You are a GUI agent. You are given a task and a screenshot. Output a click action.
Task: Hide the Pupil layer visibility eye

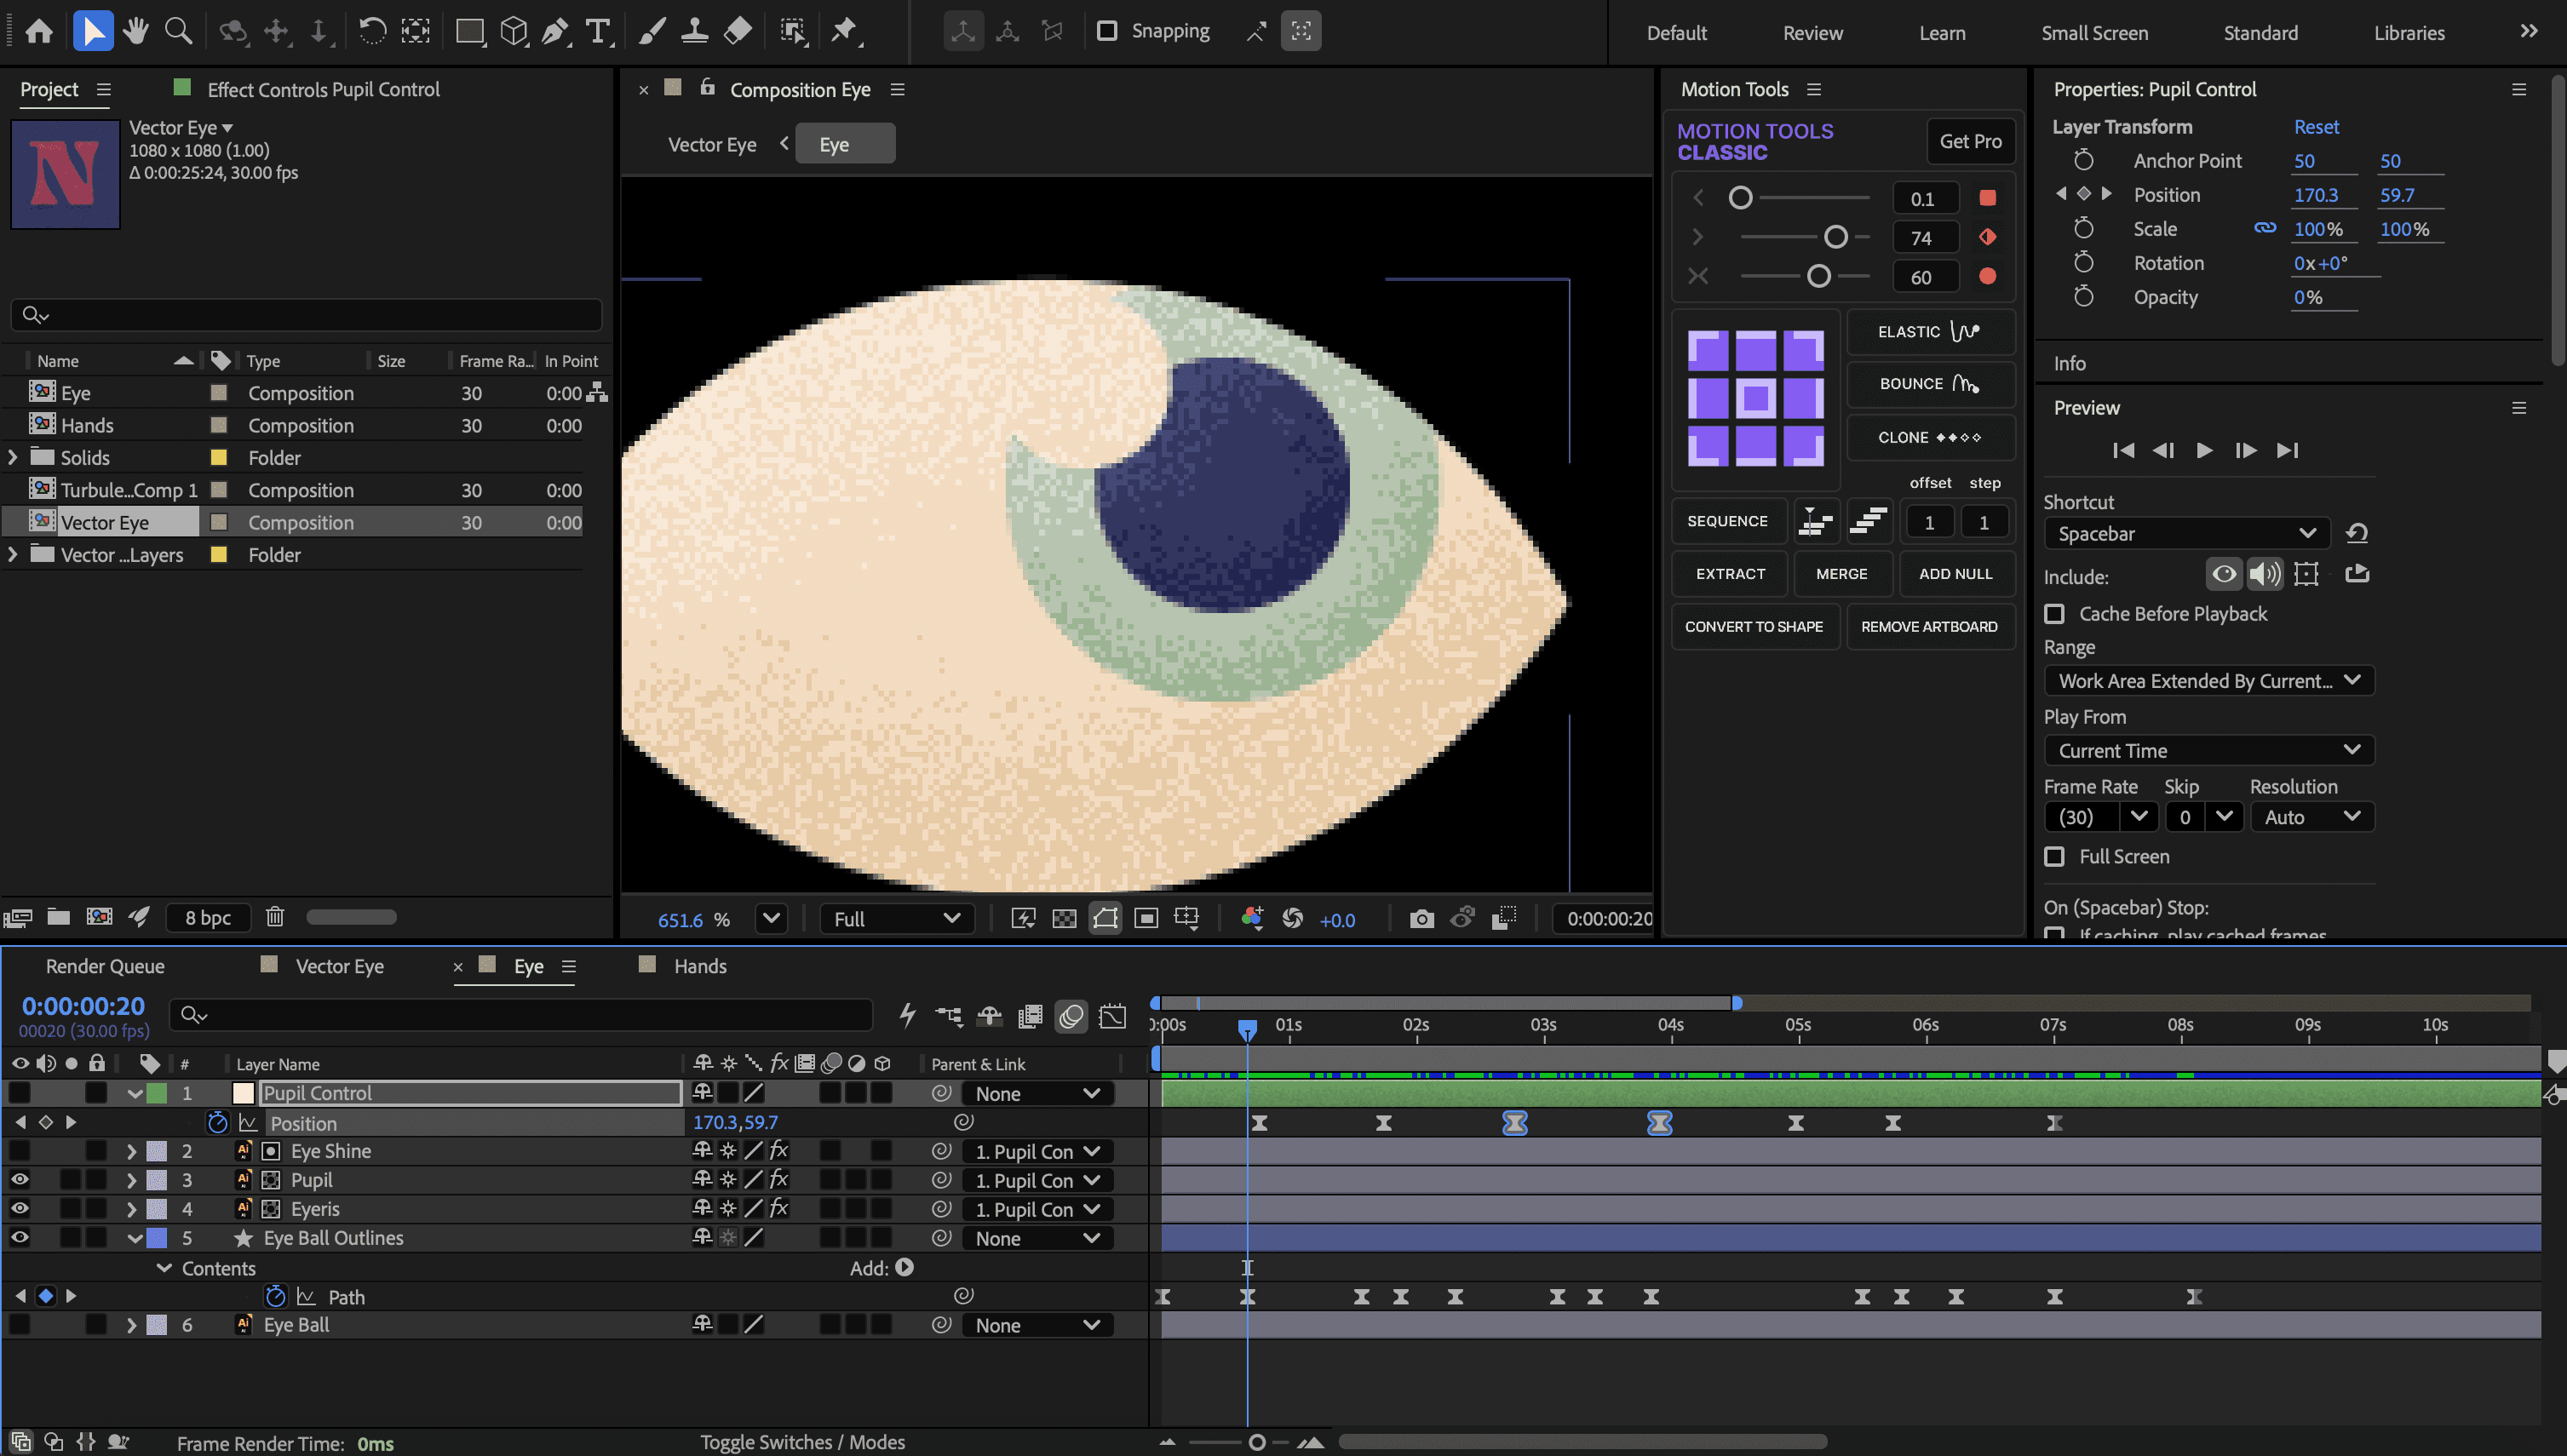coord(19,1180)
